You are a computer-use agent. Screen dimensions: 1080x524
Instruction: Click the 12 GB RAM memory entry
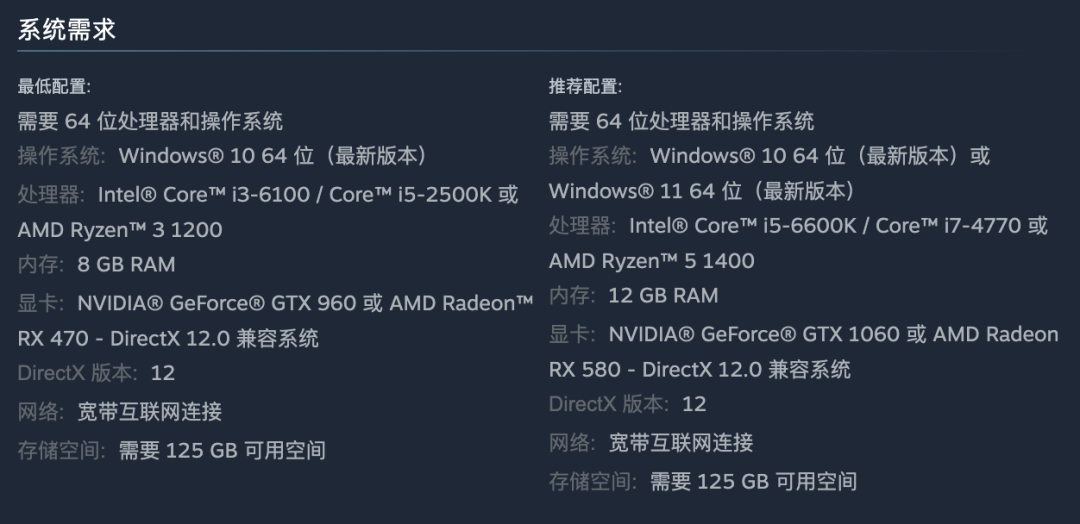(x=662, y=296)
